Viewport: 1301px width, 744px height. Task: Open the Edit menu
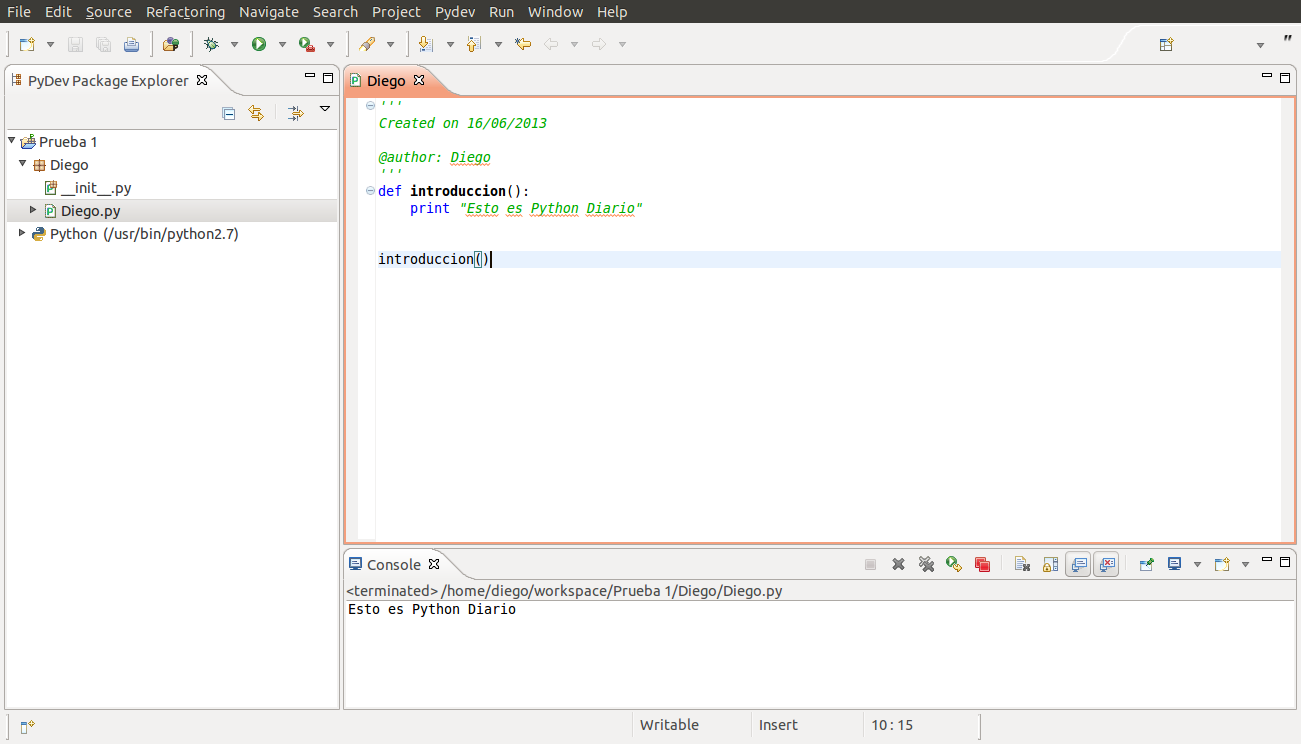point(58,12)
